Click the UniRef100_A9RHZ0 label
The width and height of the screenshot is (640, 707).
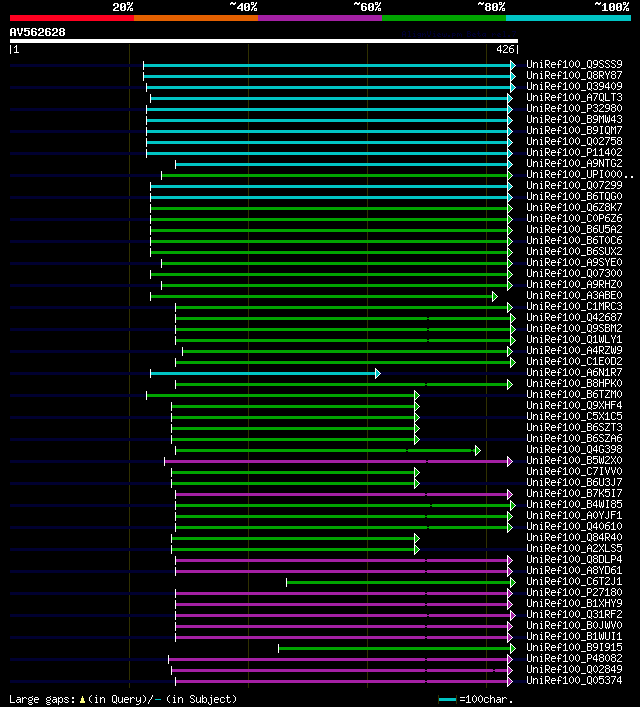click(x=574, y=285)
